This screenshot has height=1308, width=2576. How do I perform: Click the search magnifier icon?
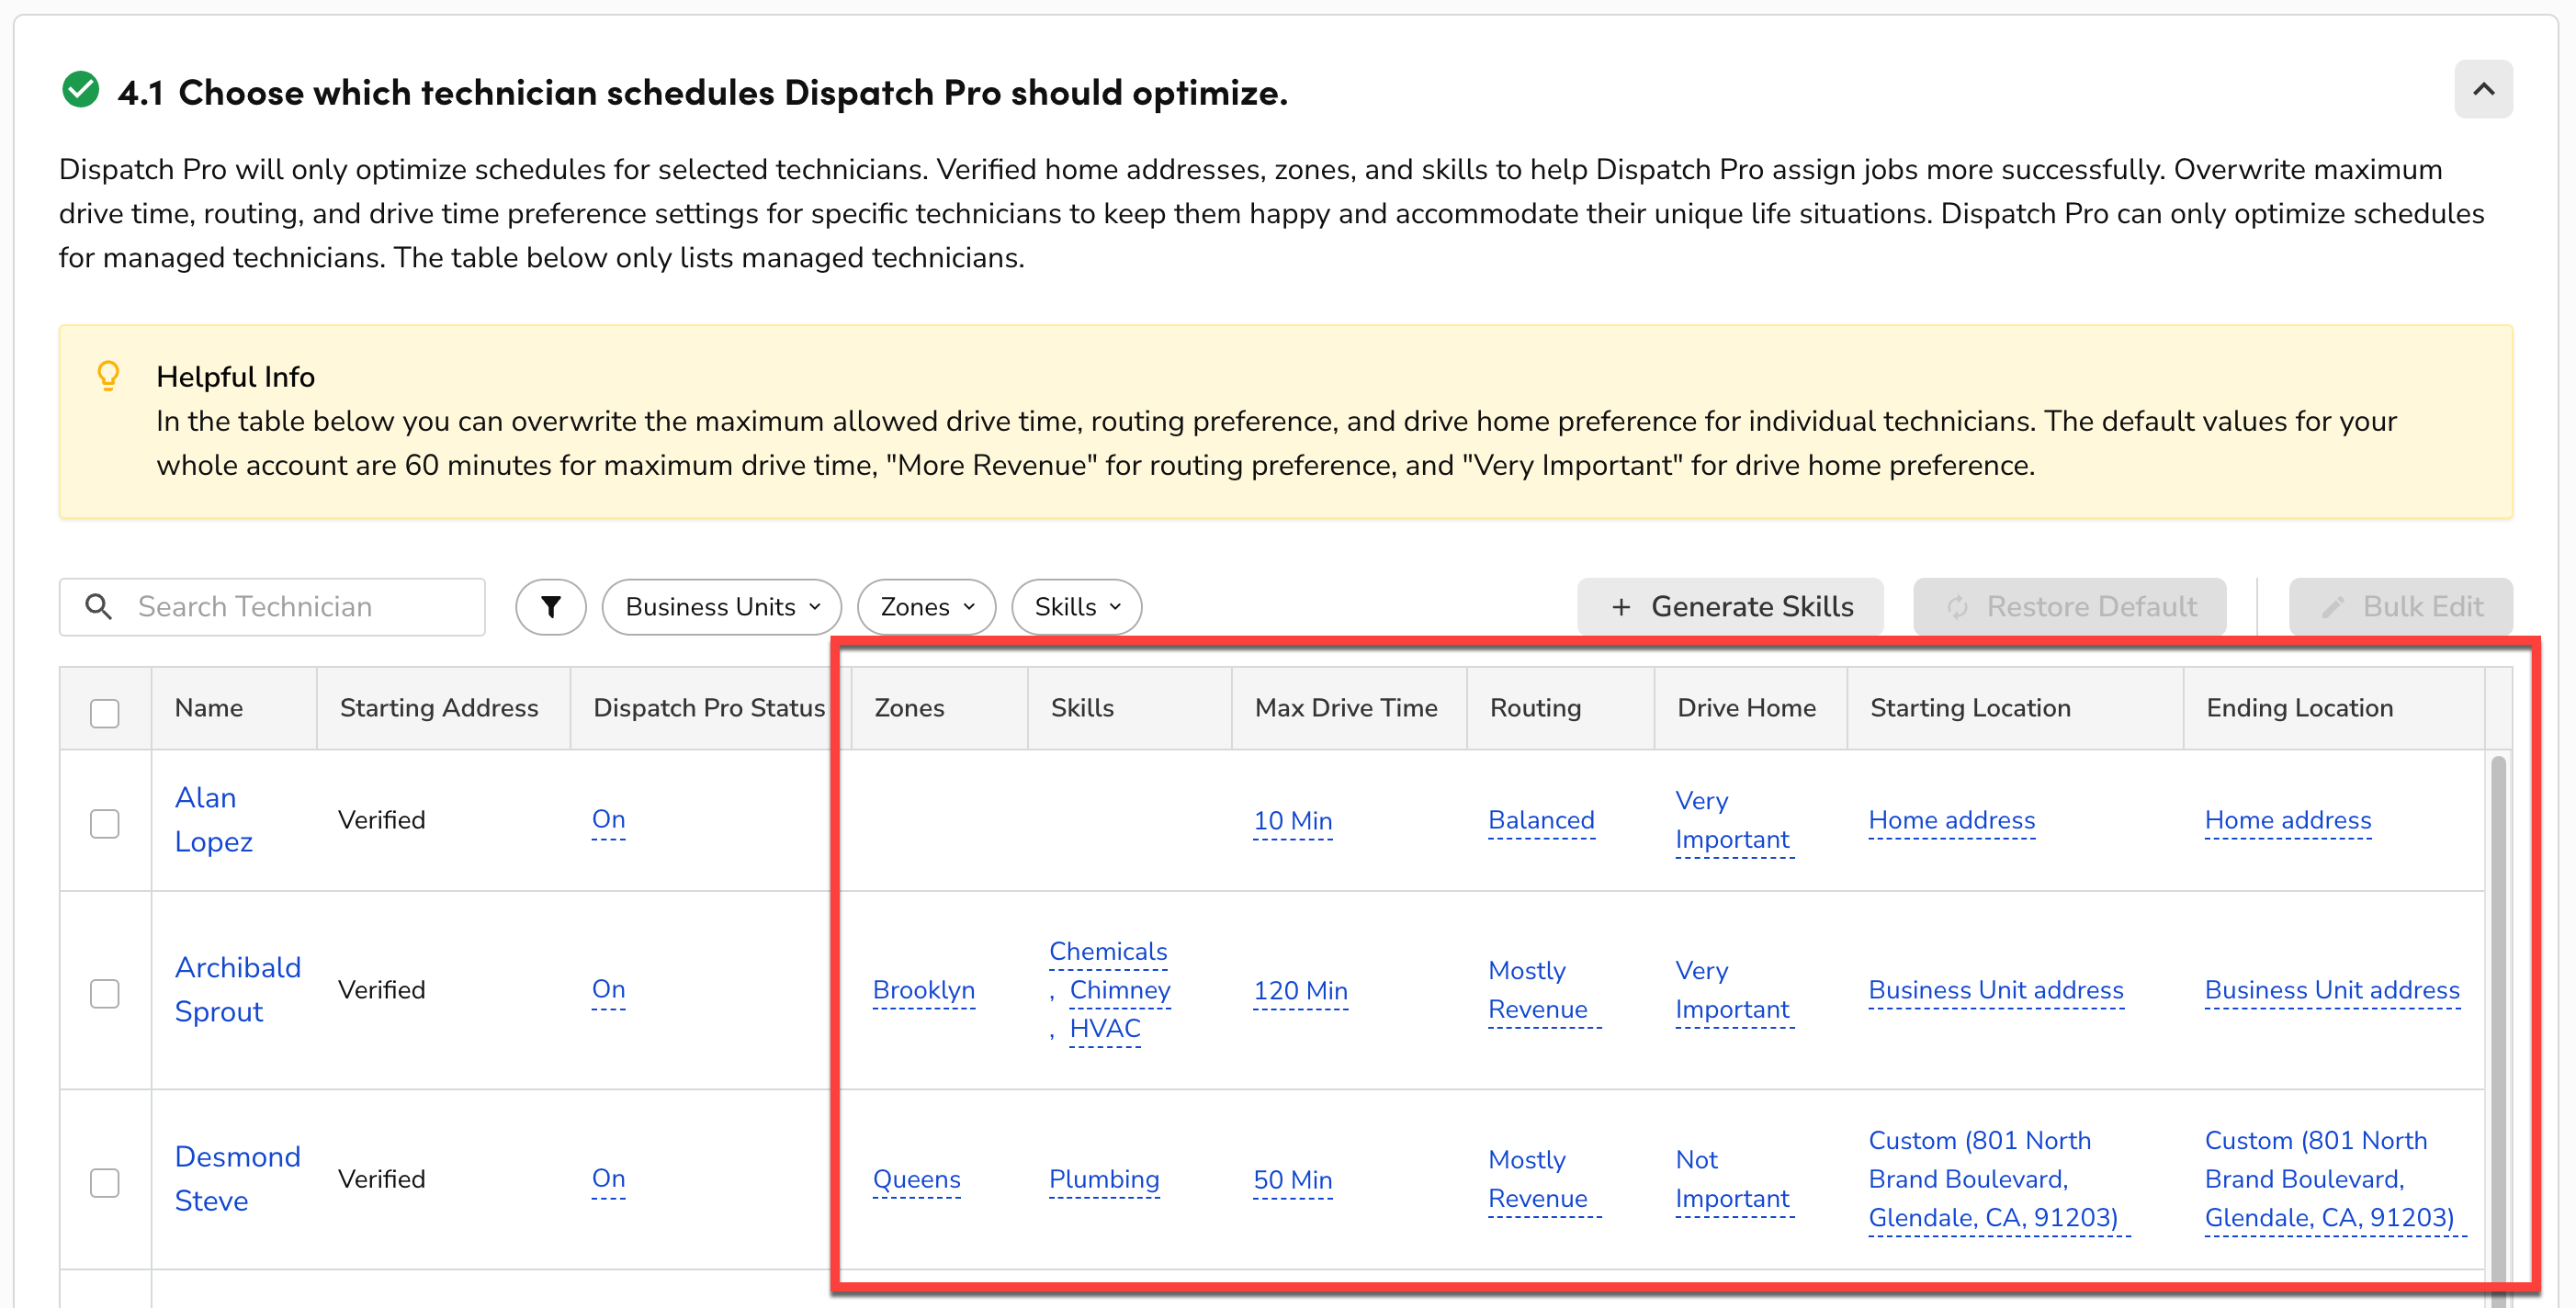(x=99, y=606)
